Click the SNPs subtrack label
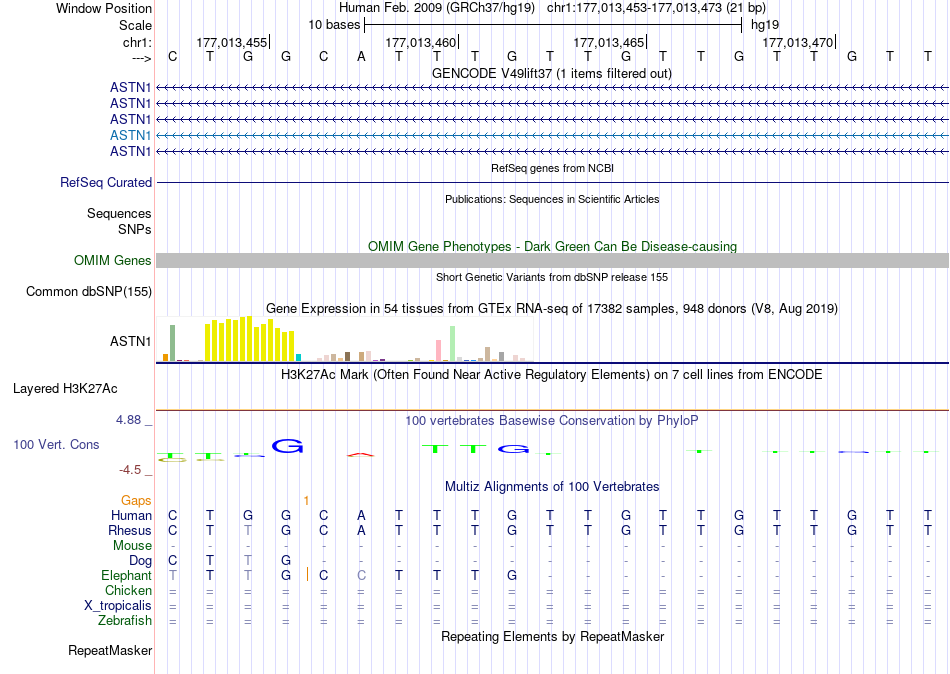Viewport: 950px width, 674px height. click(135, 229)
